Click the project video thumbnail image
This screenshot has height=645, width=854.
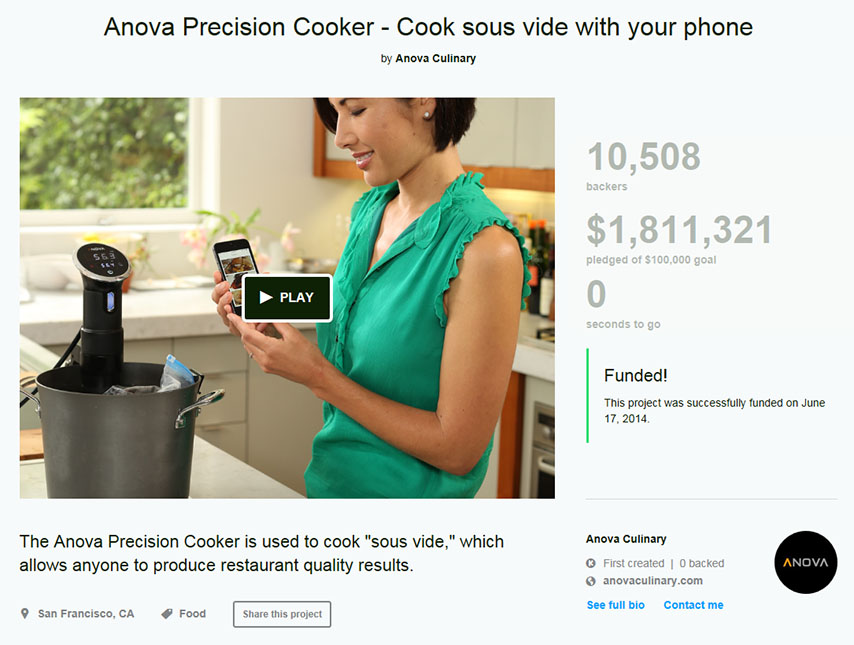(x=287, y=298)
